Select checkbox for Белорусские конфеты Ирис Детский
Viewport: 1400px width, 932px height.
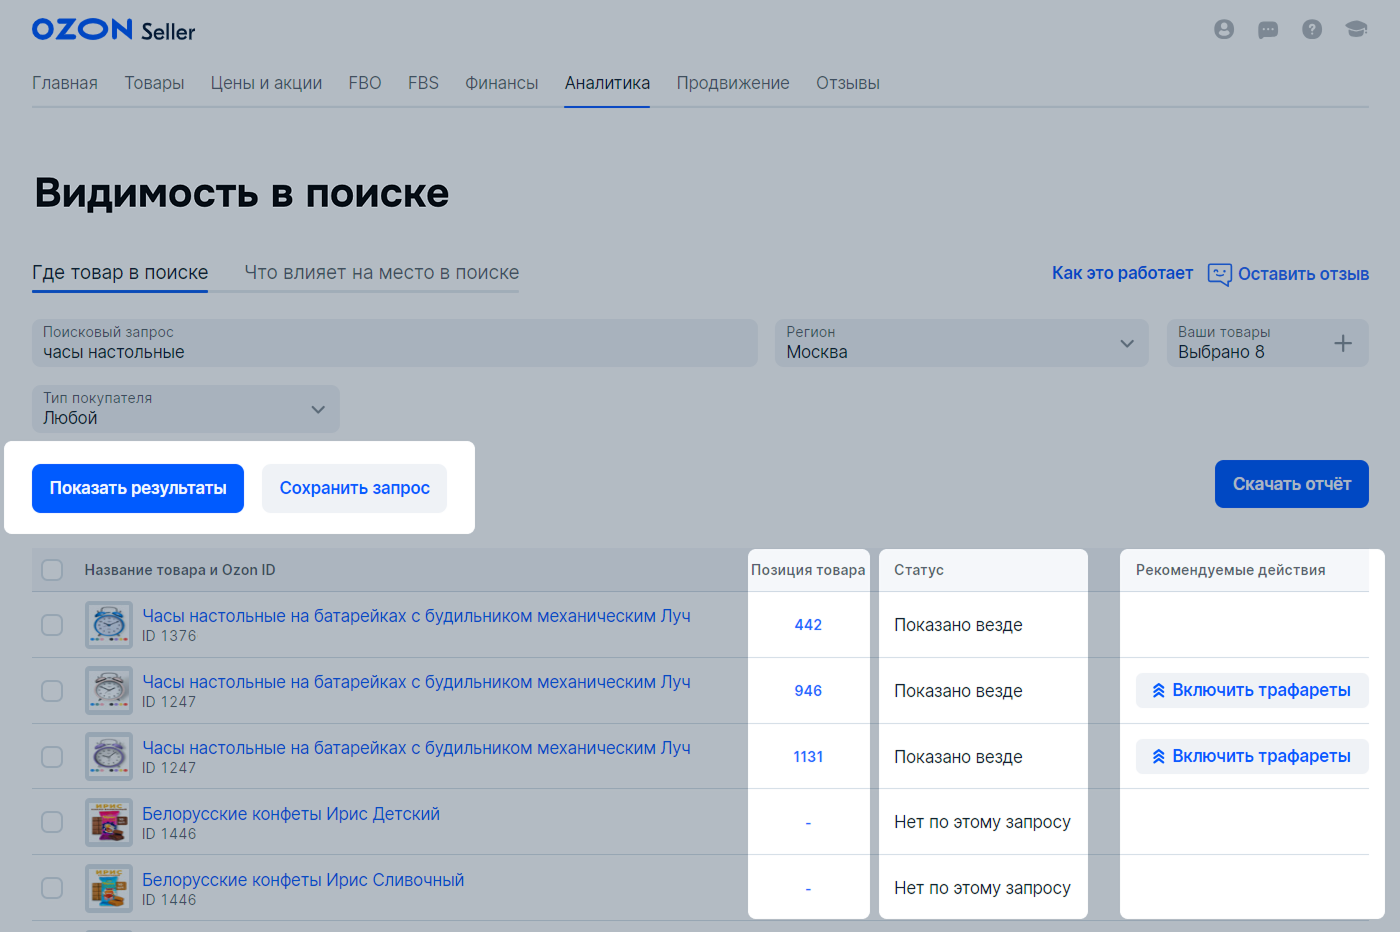[x=52, y=822]
